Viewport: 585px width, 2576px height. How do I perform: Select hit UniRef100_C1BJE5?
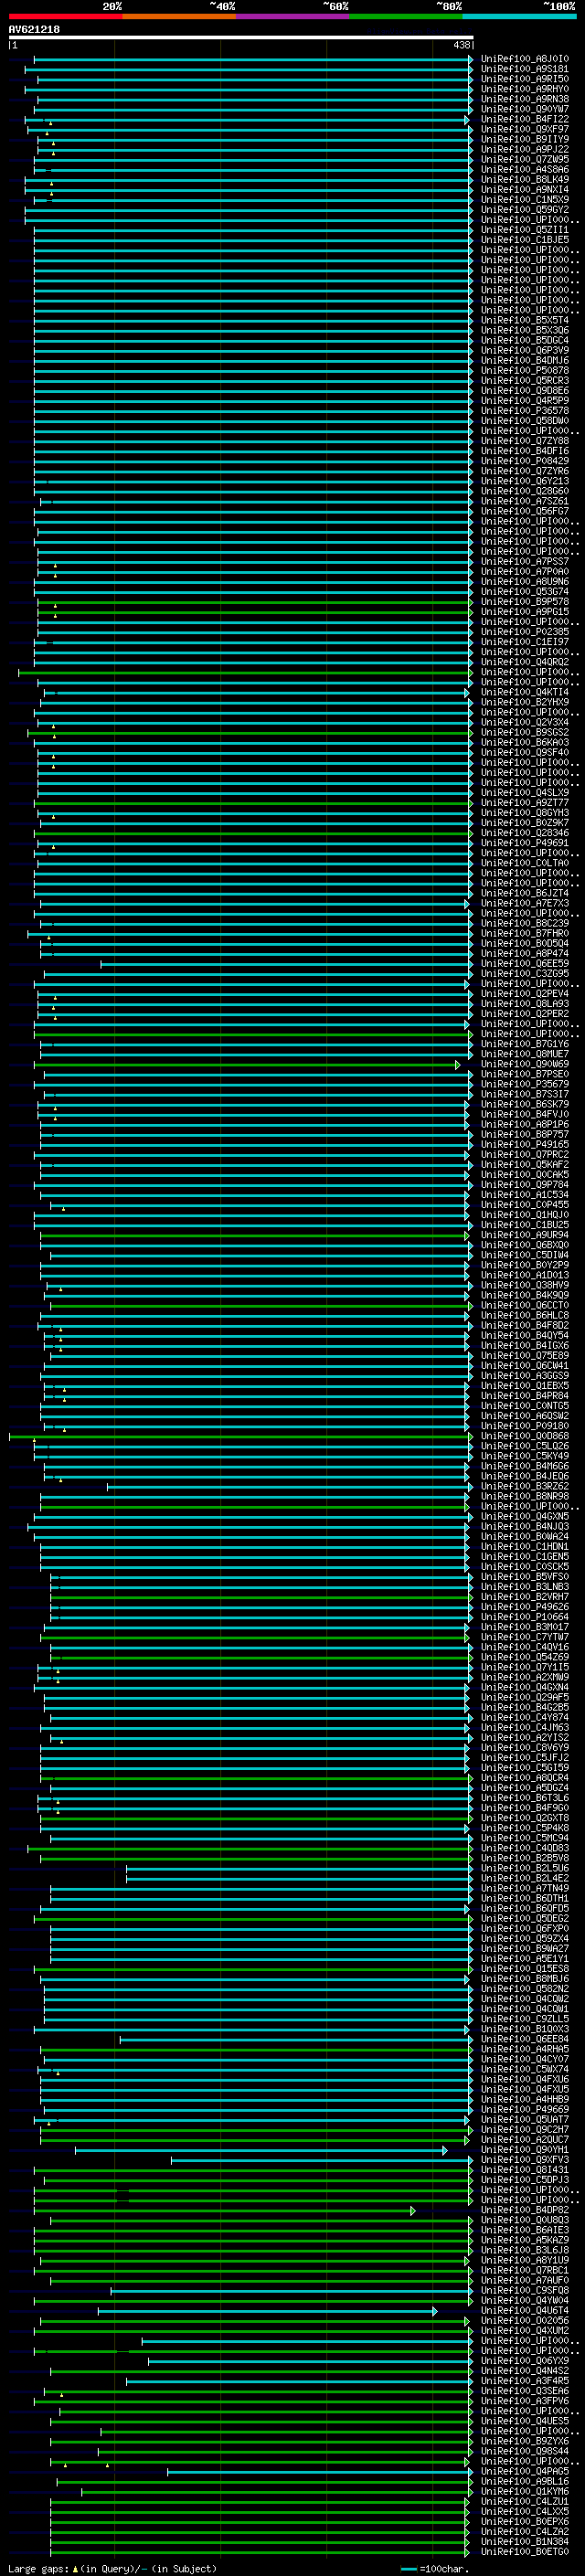click(524, 240)
